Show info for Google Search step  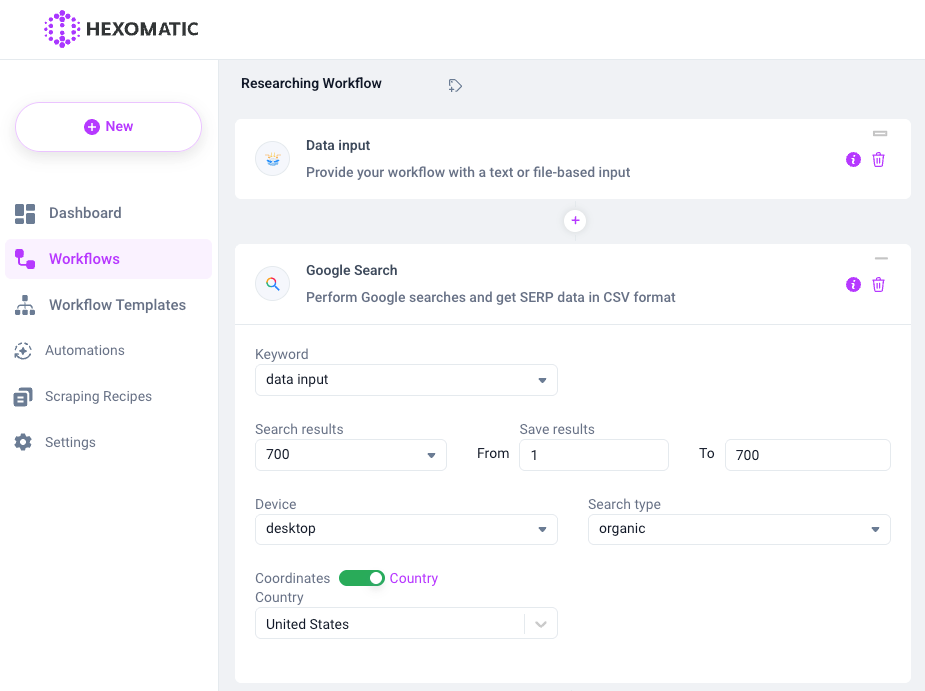coord(853,285)
